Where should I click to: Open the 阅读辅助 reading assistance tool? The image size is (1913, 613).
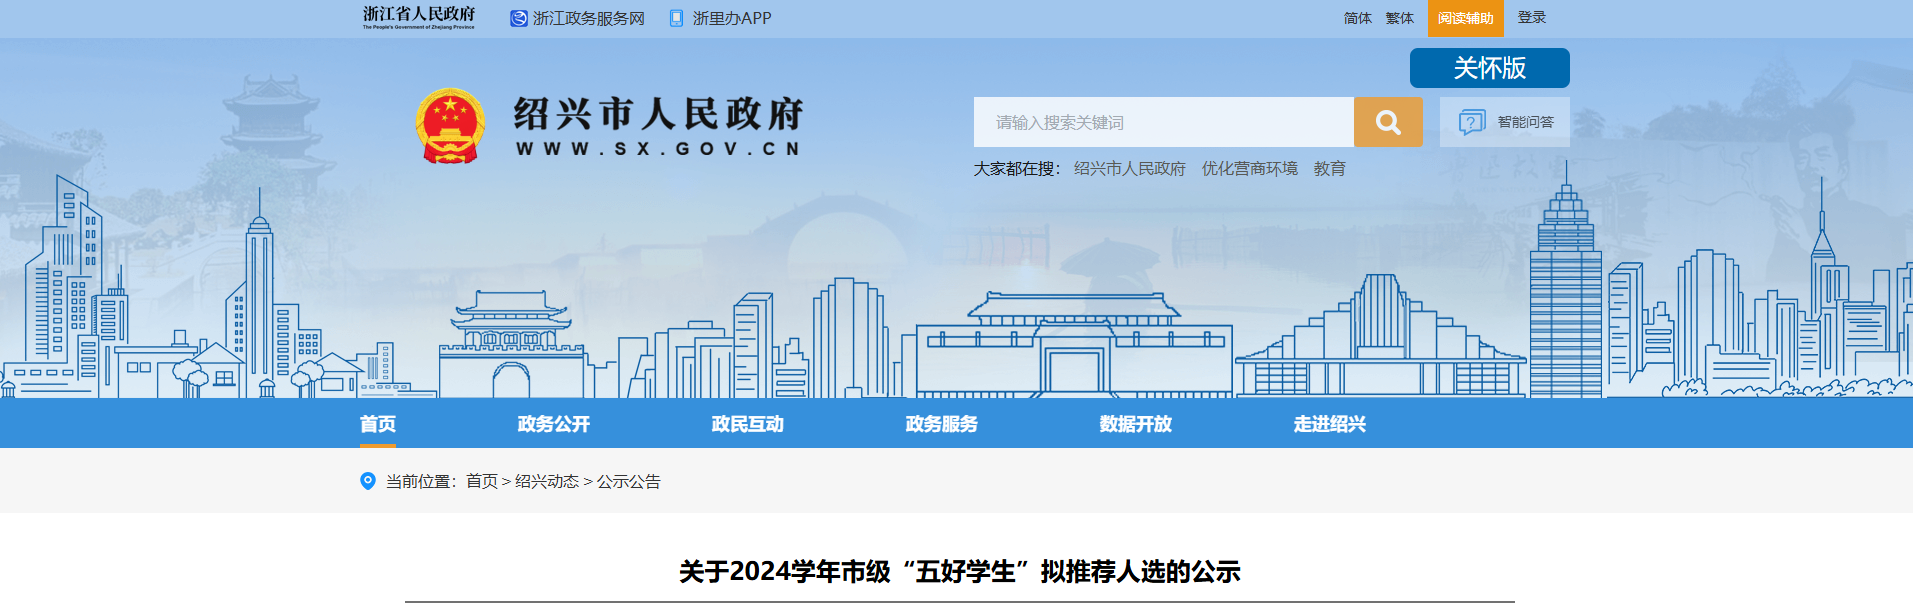[x=1465, y=18]
